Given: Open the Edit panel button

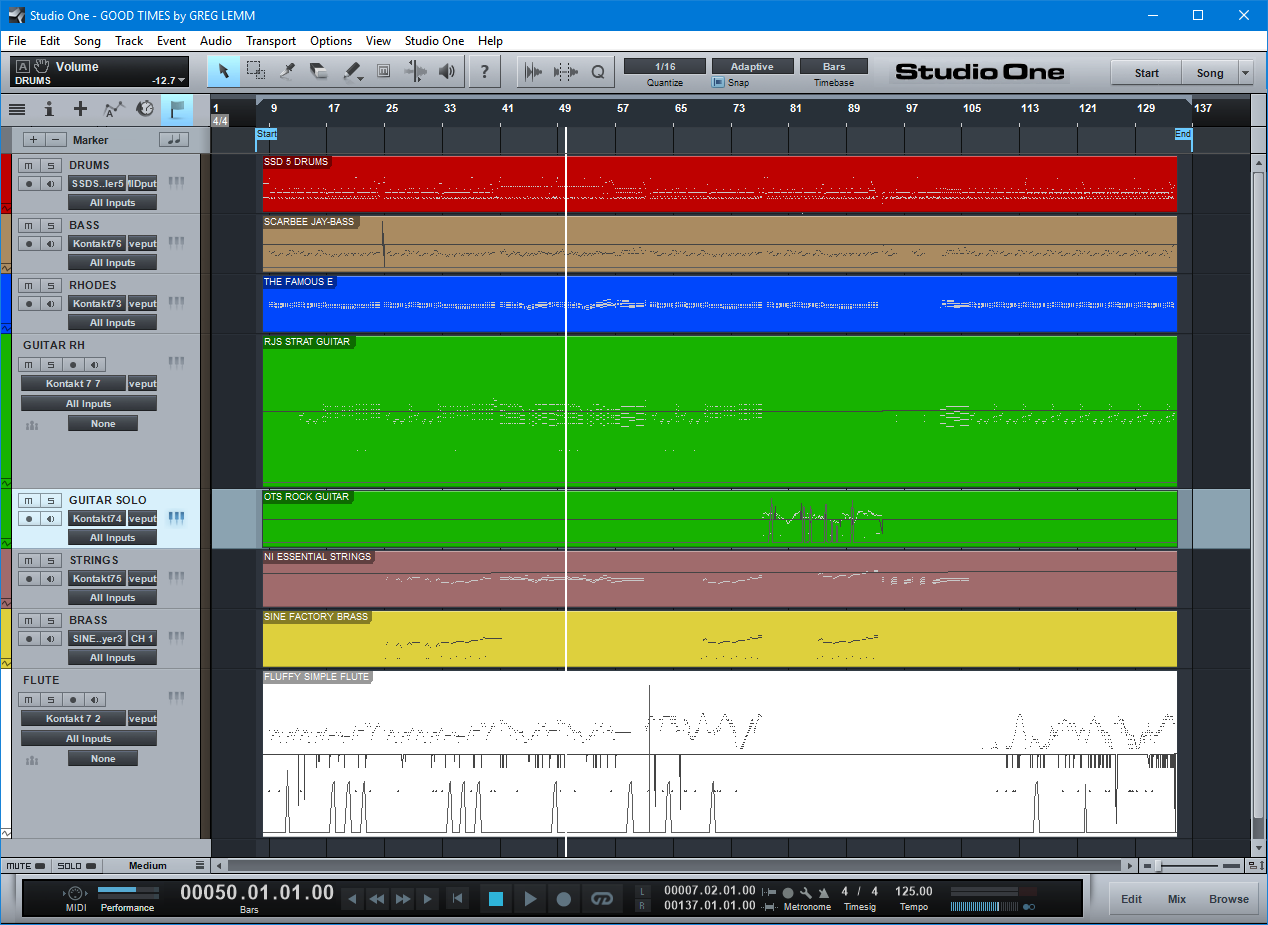Looking at the screenshot, I should 1131,899.
